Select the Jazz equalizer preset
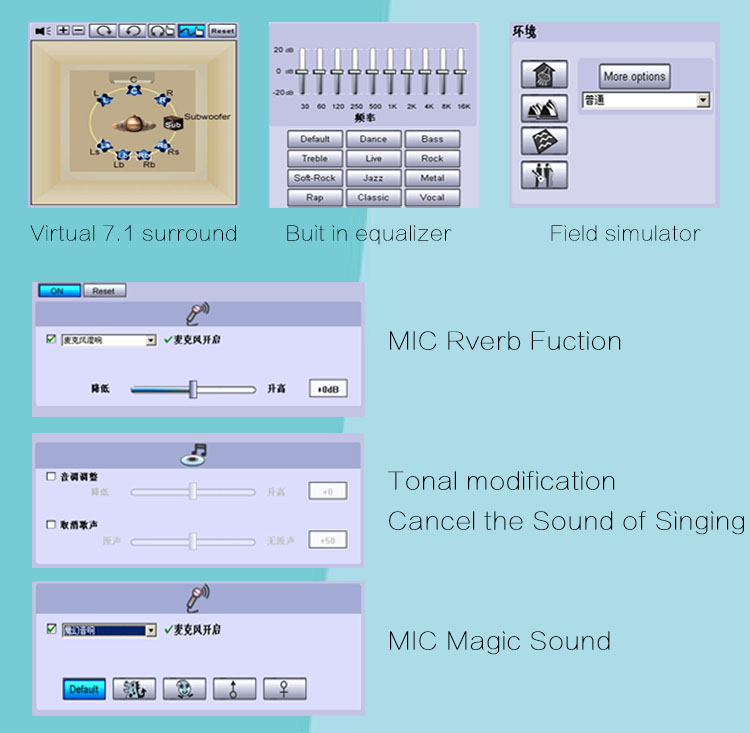 point(373,178)
